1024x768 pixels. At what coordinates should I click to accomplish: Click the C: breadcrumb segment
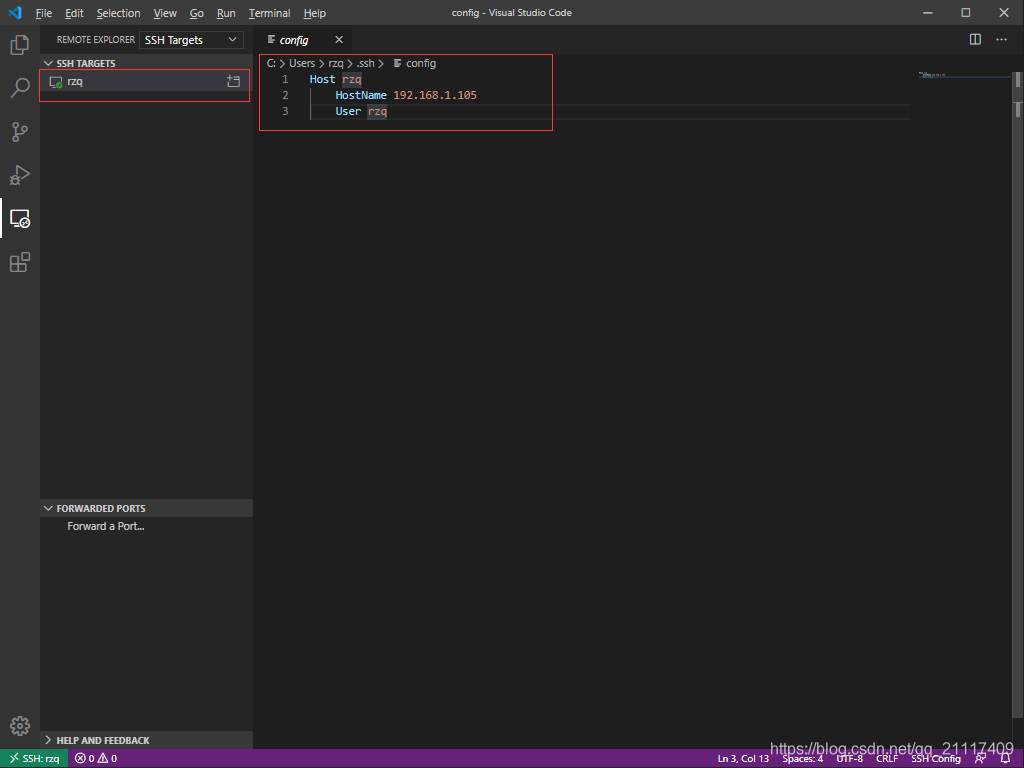271,63
